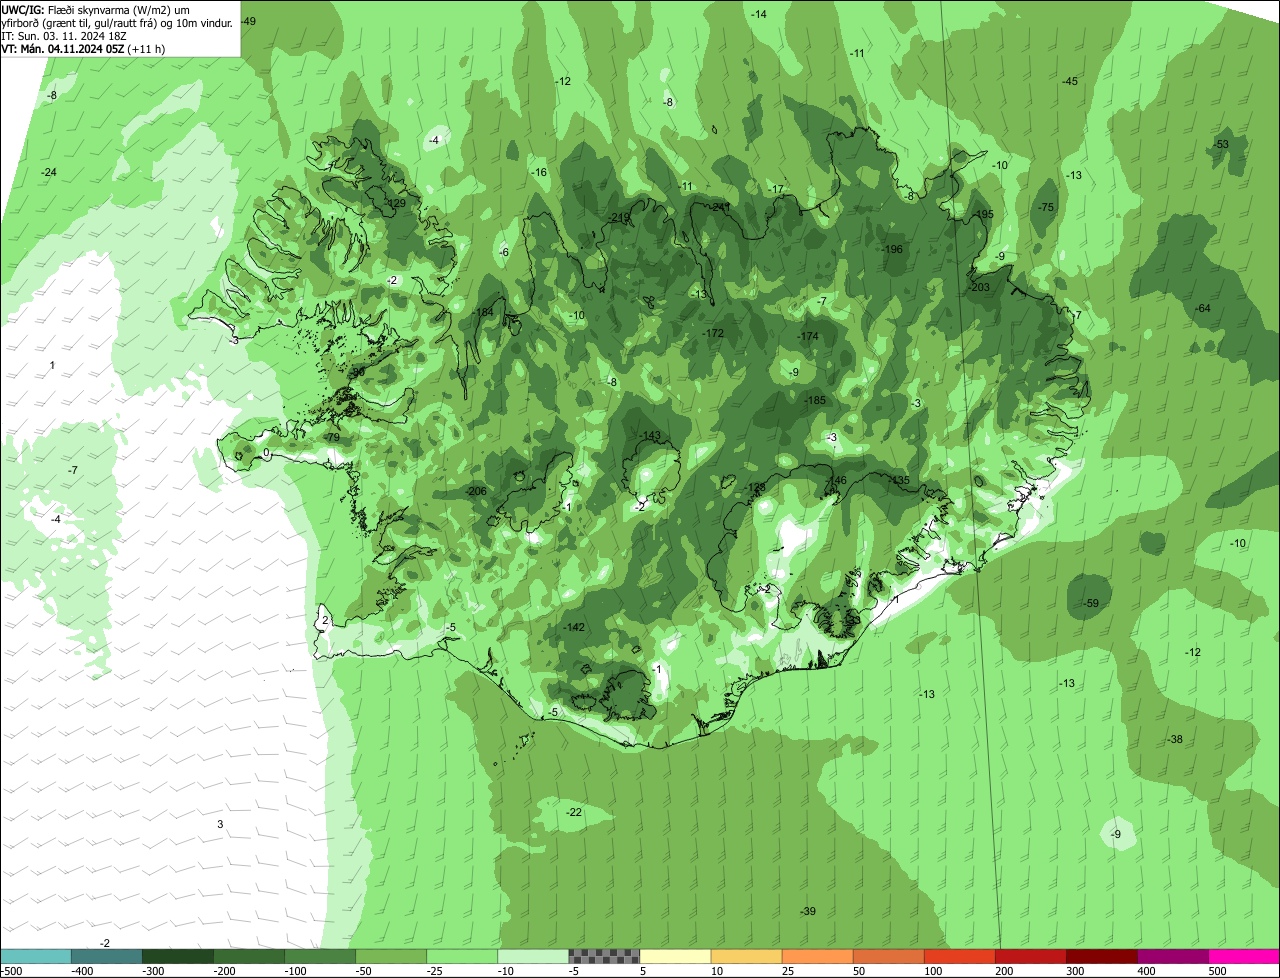The width and height of the screenshot is (1280, 978).
Task: Click the valid time 'VT: Mán. 04.11.2024 05Z (+11 h)'
Action: pyautogui.click(x=83, y=48)
